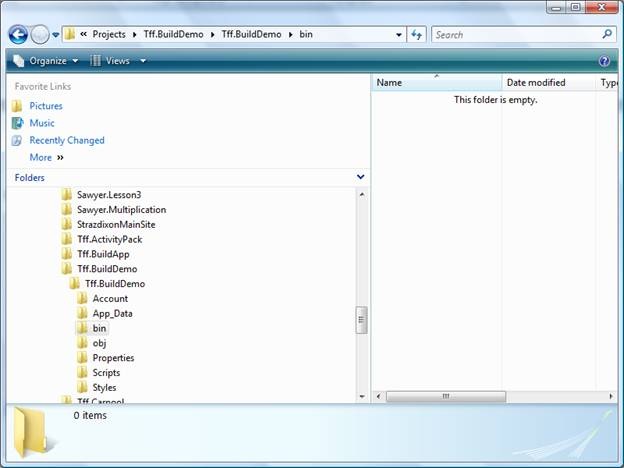Open the Organize dropdown menu

(46, 61)
